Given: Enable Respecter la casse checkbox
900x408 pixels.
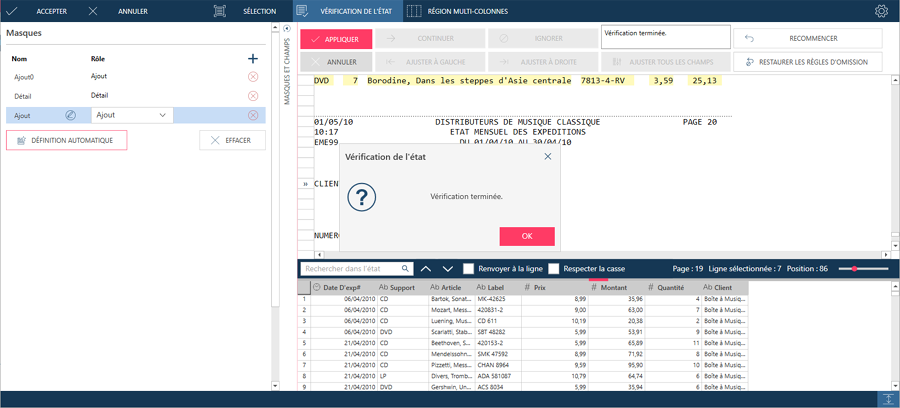Looking at the screenshot, I should (x=554, y=269).
